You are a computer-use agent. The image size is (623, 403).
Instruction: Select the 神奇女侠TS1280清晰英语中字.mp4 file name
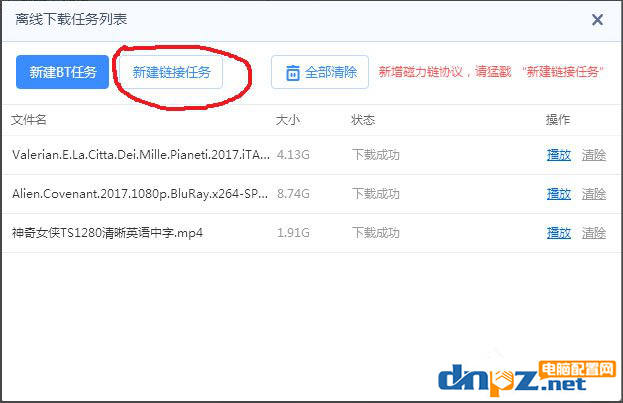pos(107,232)
